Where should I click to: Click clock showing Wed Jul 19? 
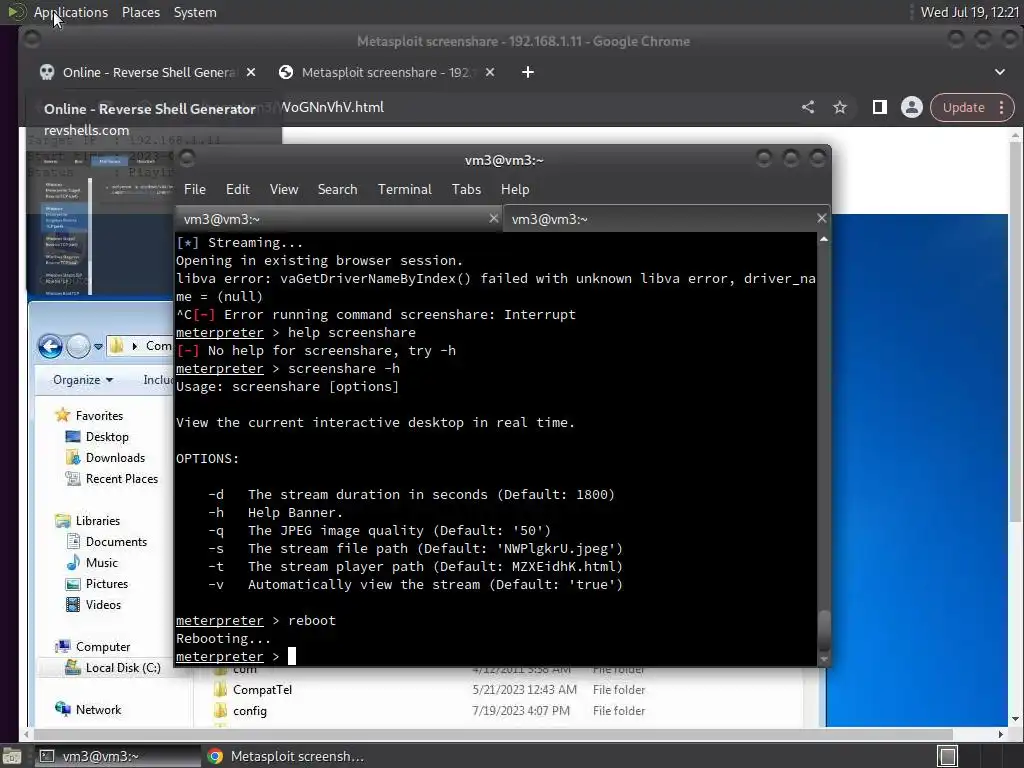tap(970, 12)
